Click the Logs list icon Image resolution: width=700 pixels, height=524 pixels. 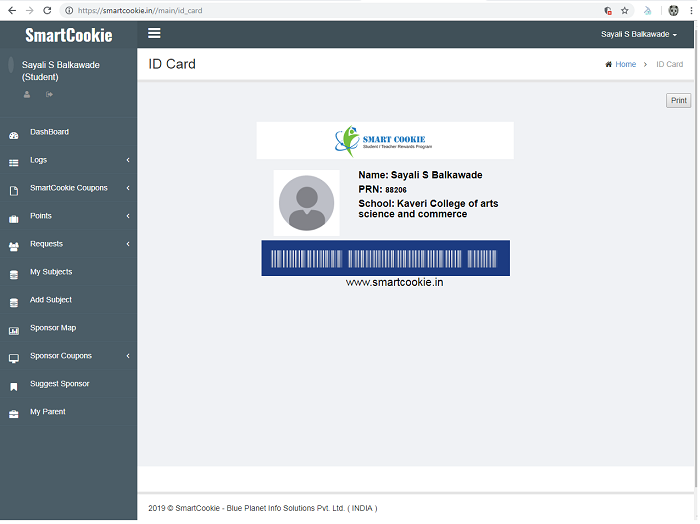pyautogui.click(x=13, y=162)
